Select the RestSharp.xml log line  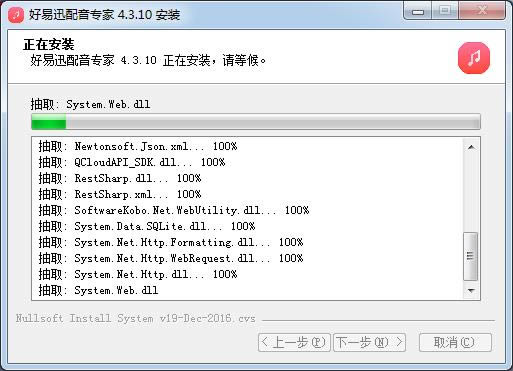pyautogui.click(x=120, y=194)
